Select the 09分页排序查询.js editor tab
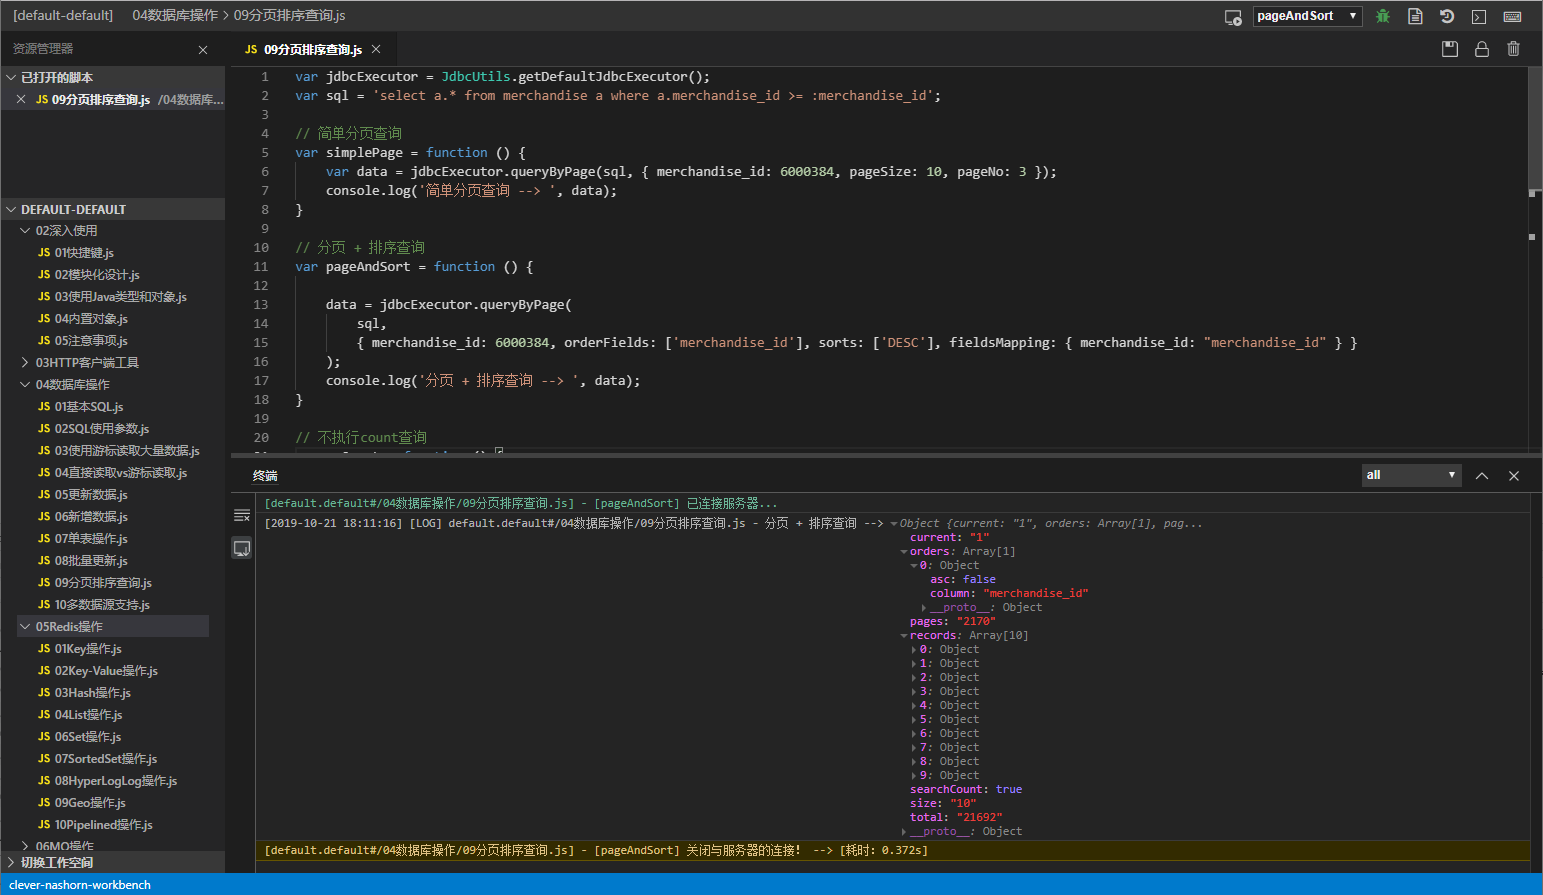 [312, 49]
